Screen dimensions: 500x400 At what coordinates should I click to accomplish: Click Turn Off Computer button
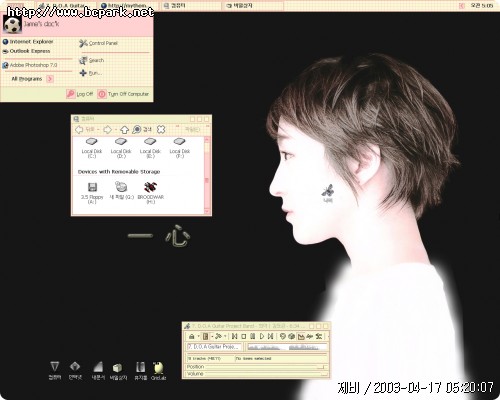coord(123,94)
